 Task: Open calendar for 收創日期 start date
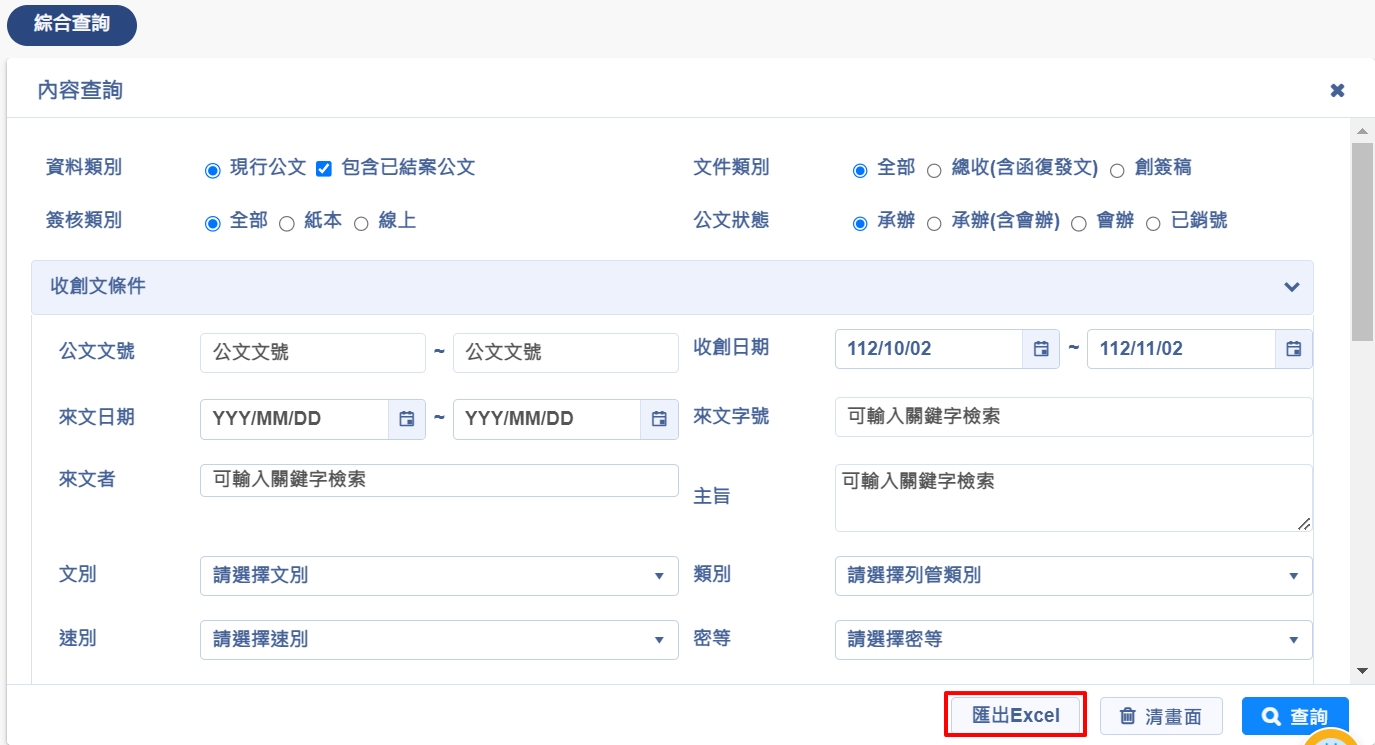pyautogui.click(x=1041, y=349)
